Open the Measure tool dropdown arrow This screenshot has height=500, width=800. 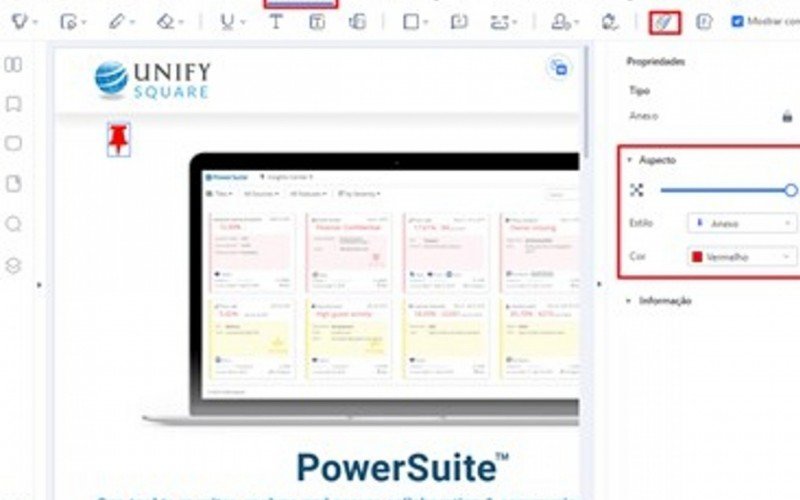pos(515,22)
